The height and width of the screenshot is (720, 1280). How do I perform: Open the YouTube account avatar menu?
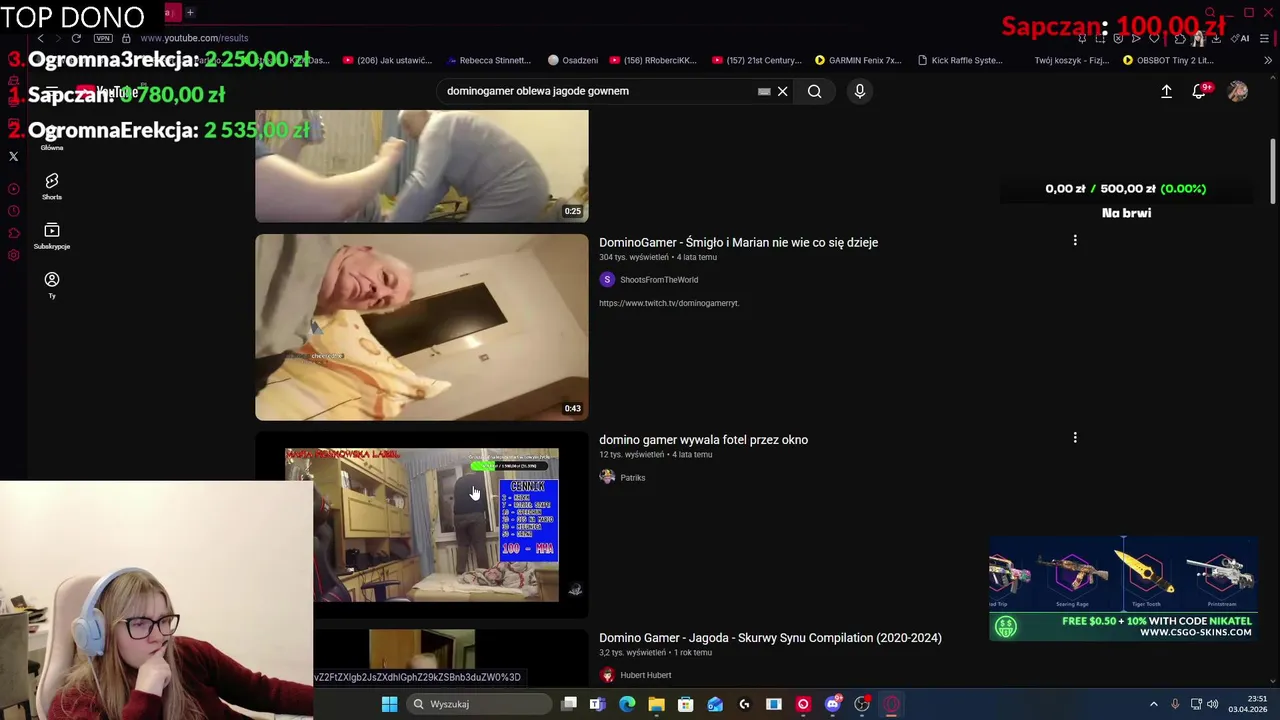pos(1238,91)
